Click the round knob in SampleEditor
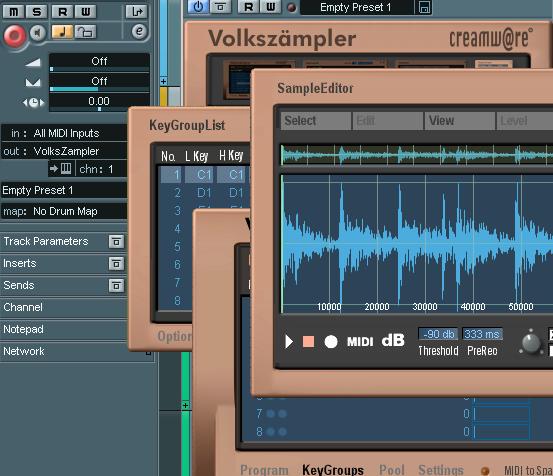 pyautogui.click(x=531, y=342)
